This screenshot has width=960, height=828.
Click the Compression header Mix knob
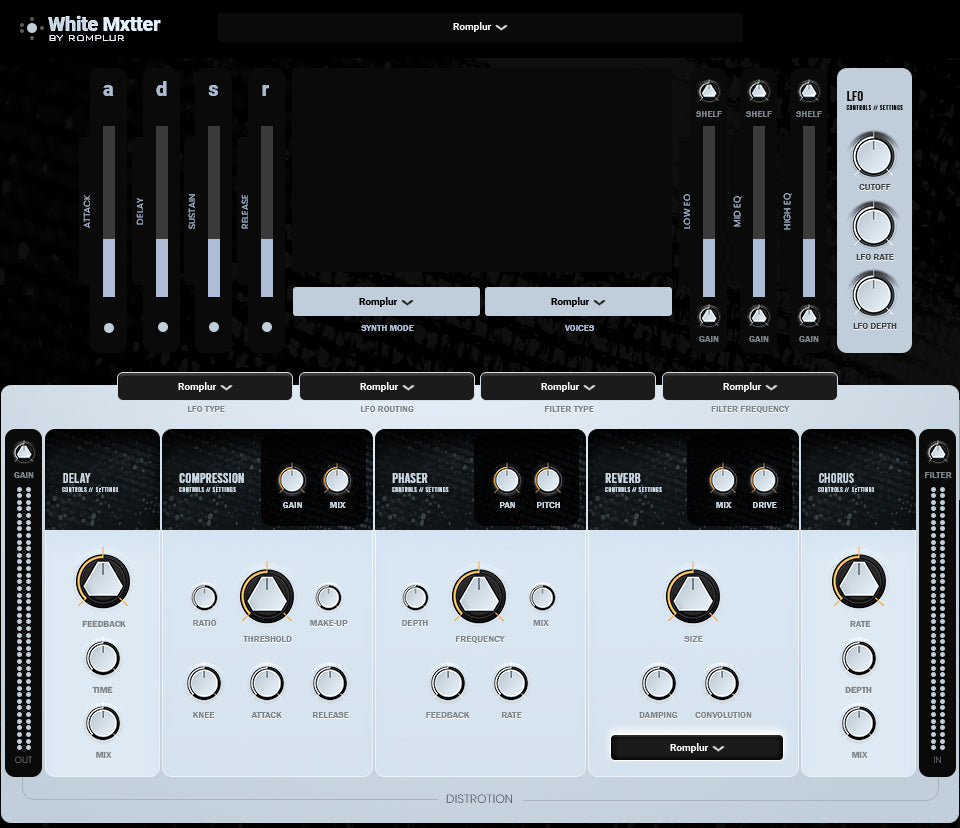[337, 481]
